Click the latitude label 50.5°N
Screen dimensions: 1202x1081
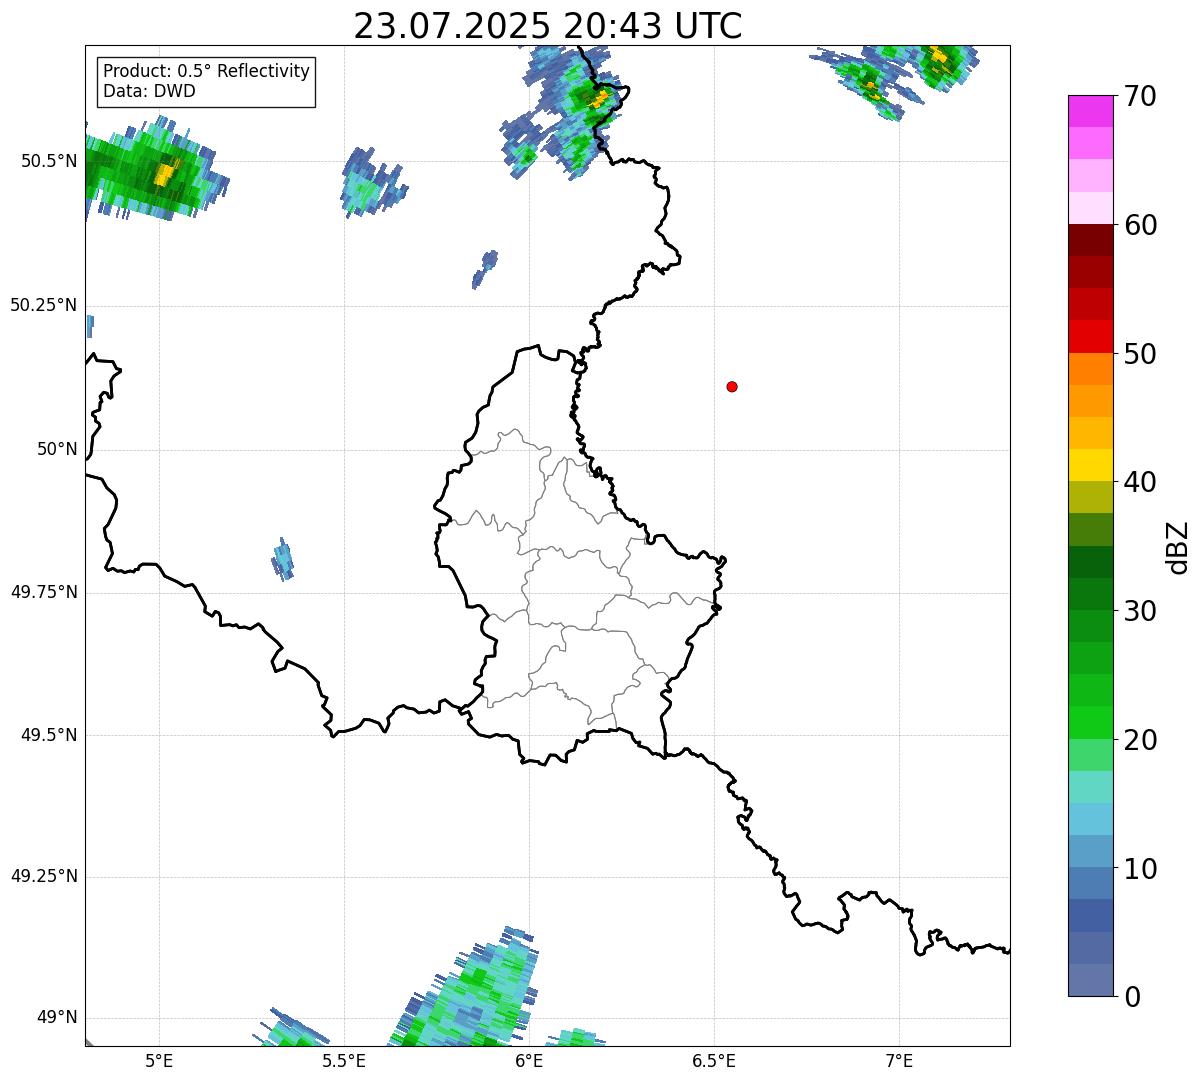pyautogui.click(x=49, y=161)
